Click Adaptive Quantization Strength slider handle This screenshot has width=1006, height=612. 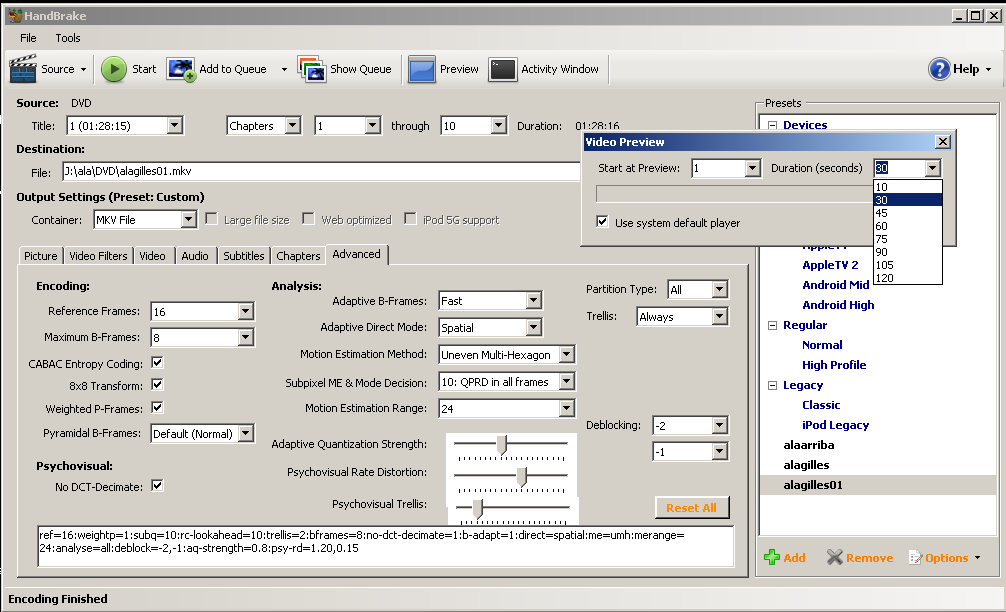click(x=502, y=444)
